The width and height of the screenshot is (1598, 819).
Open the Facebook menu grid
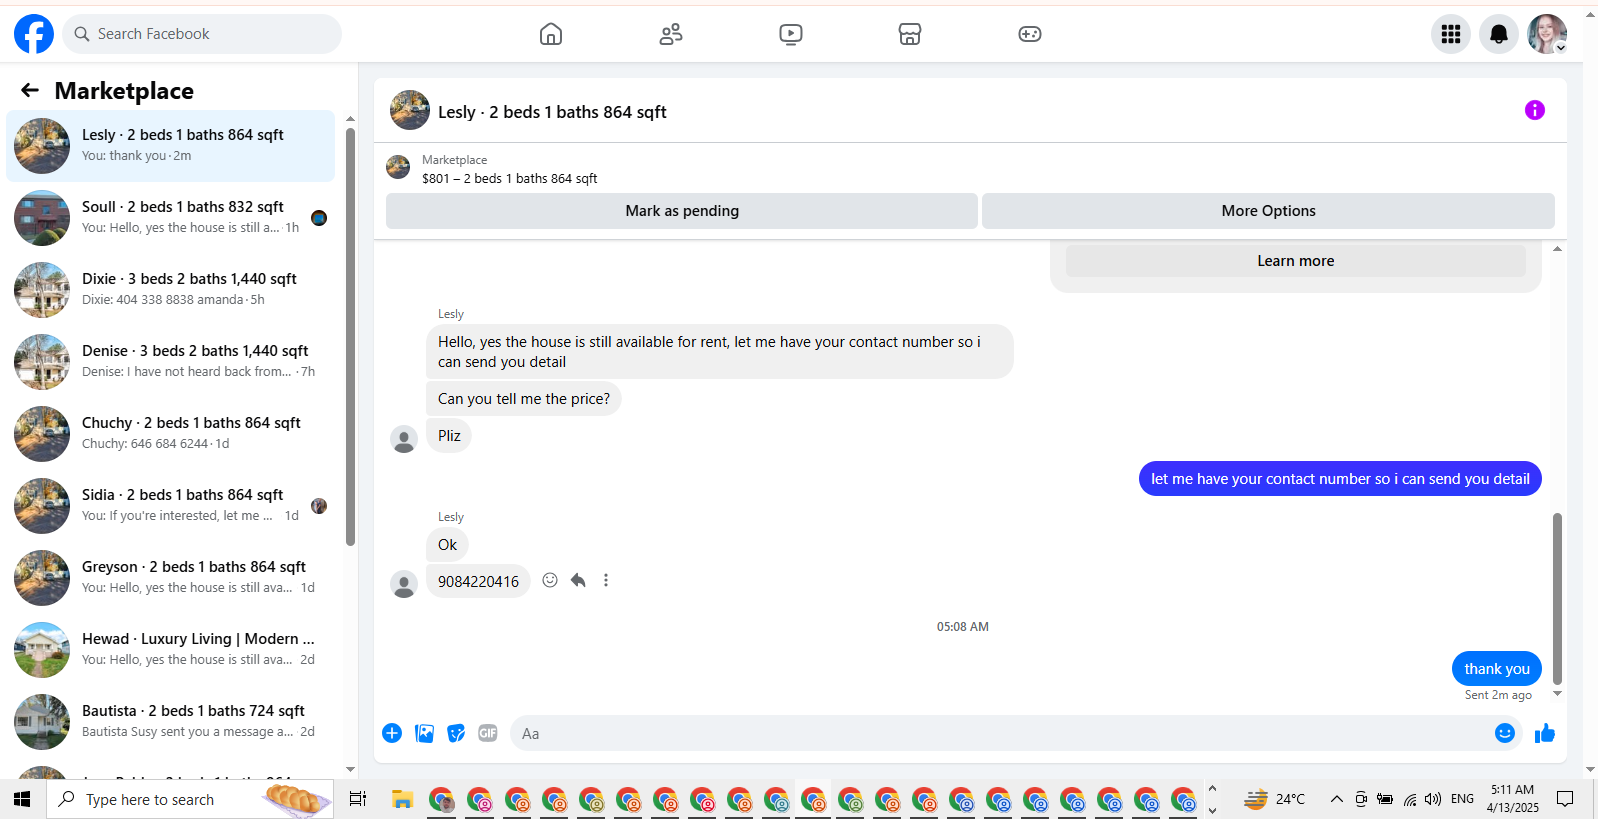1451,34
